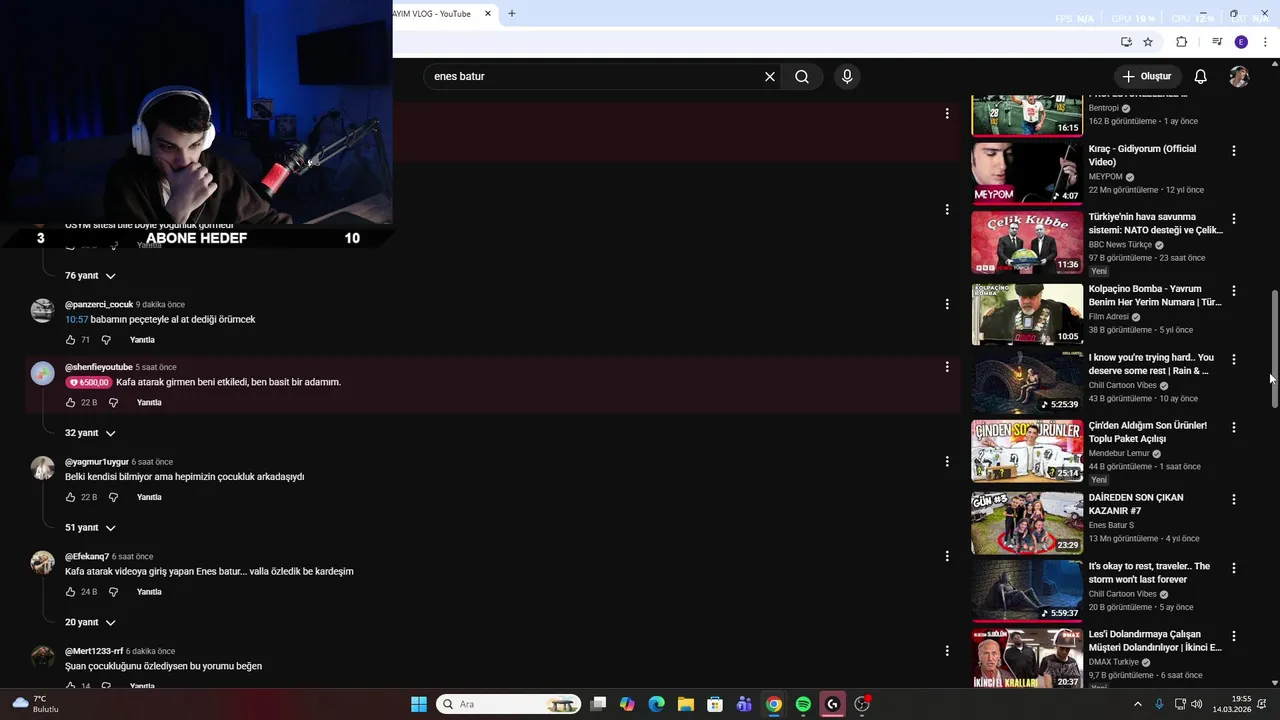1280x720 pixels.
Task: Open options for @Efekanq7 comment
Action: click(x=947, y=556)
